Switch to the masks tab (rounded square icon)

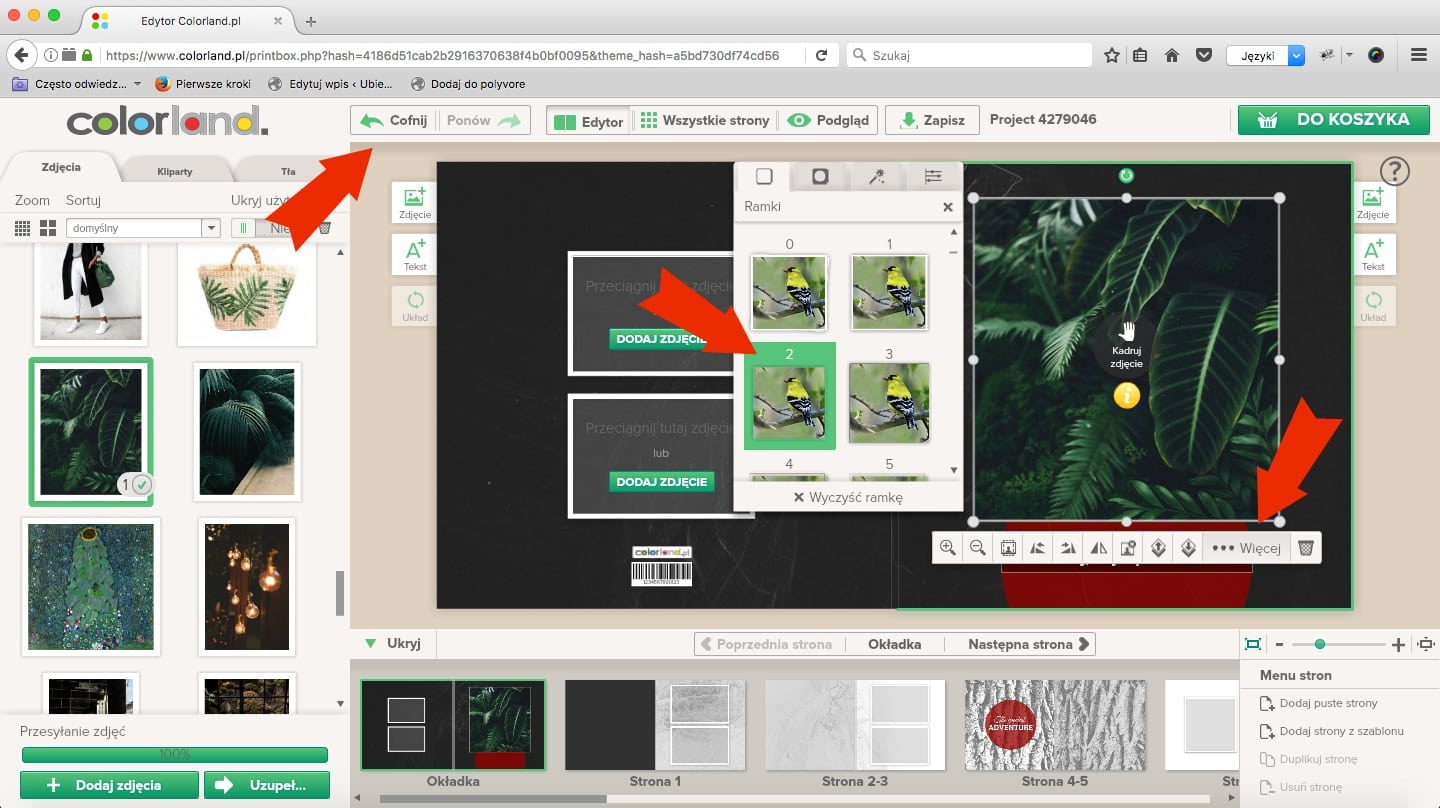[x=820, y=176]
